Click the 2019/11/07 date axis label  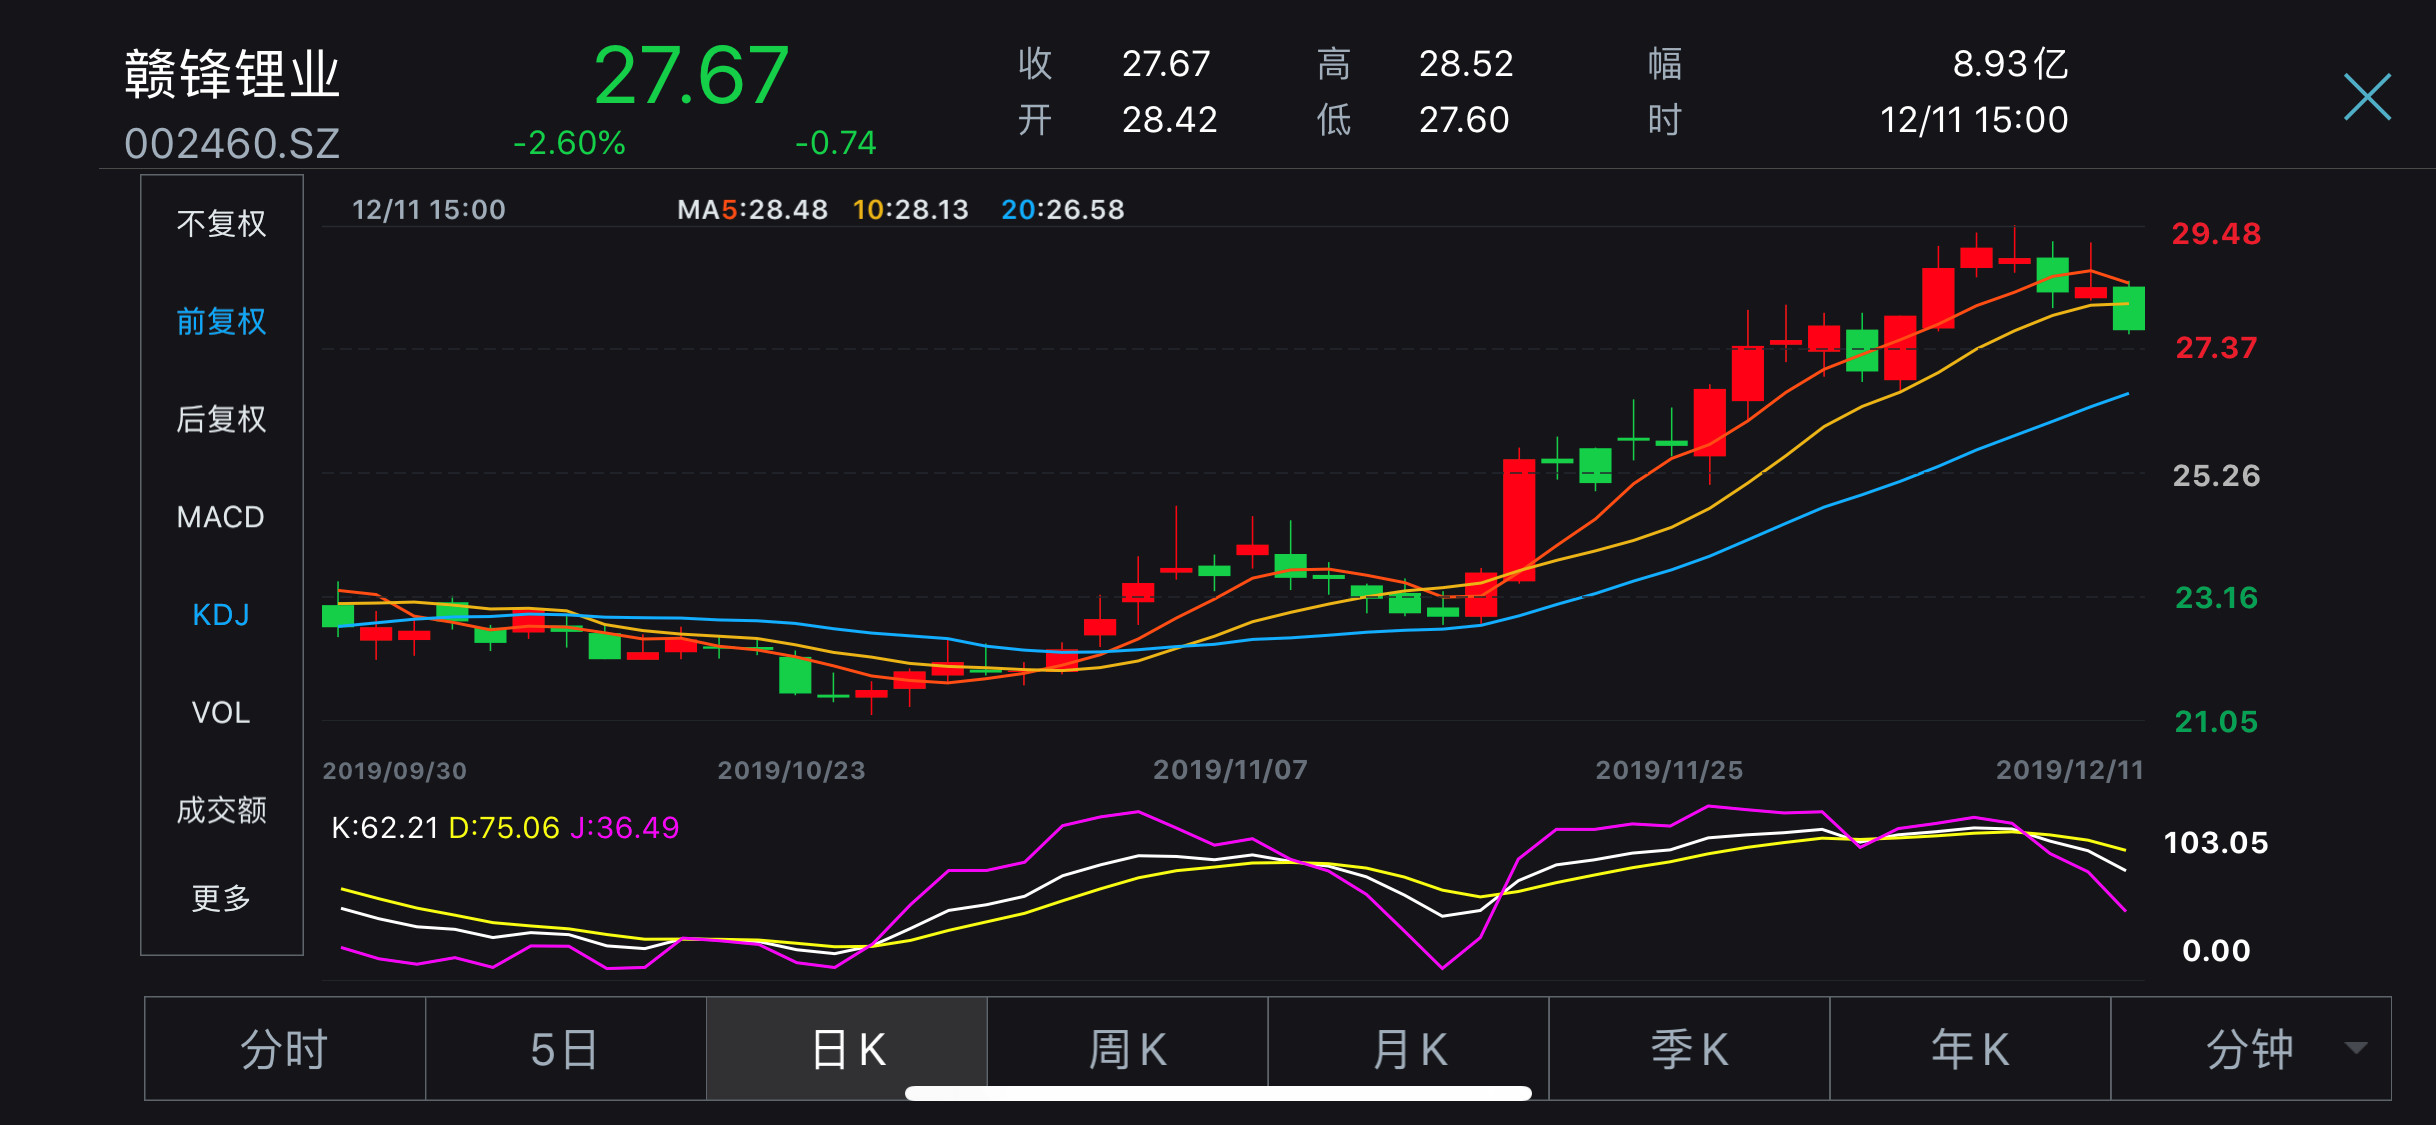(x=1230, y=770)
